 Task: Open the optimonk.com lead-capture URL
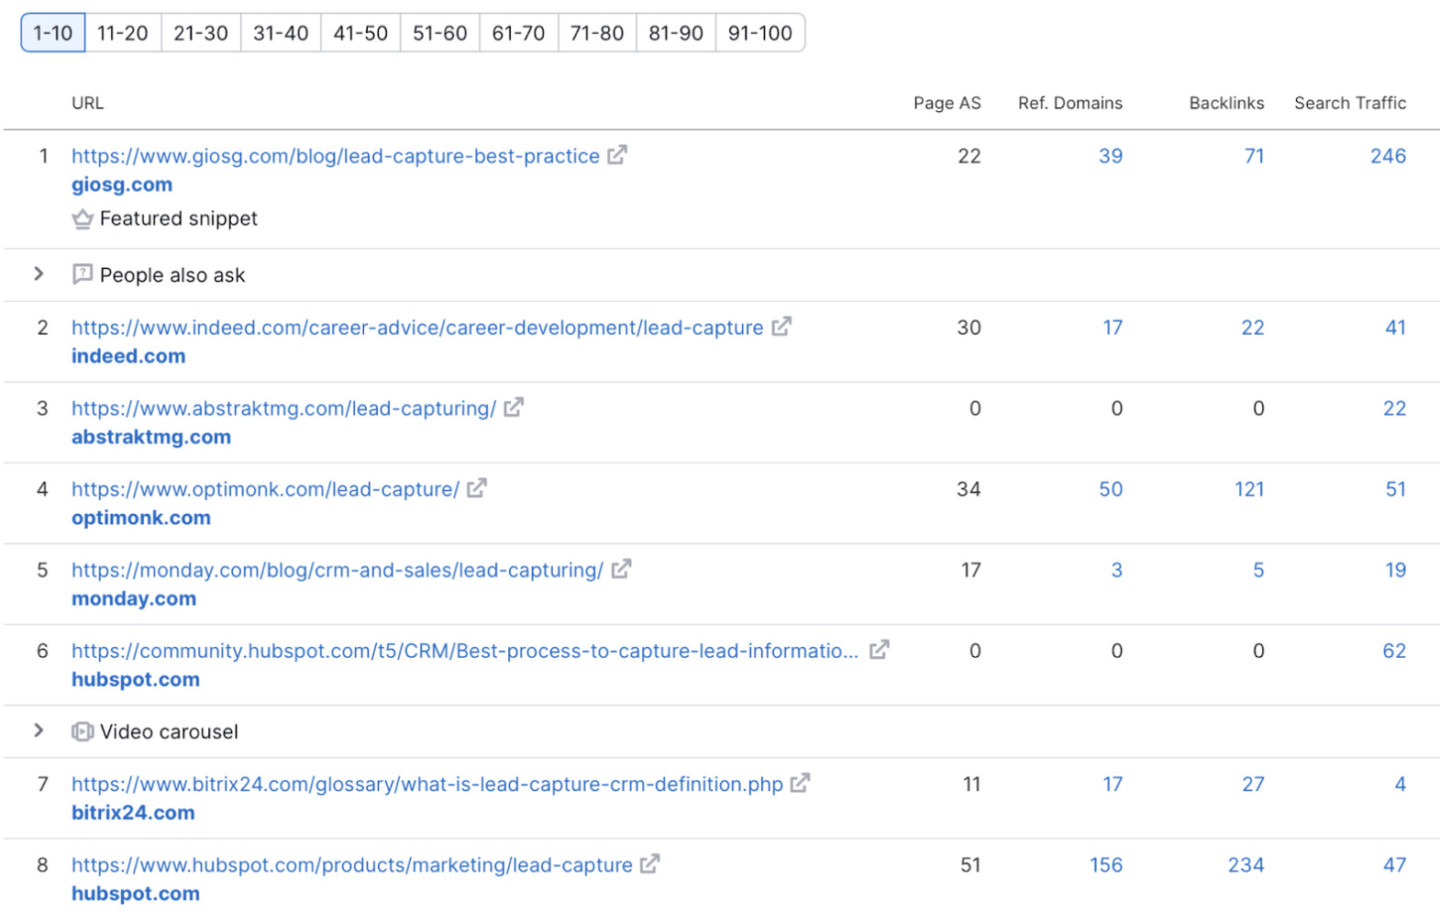click(x=265, y=490)
